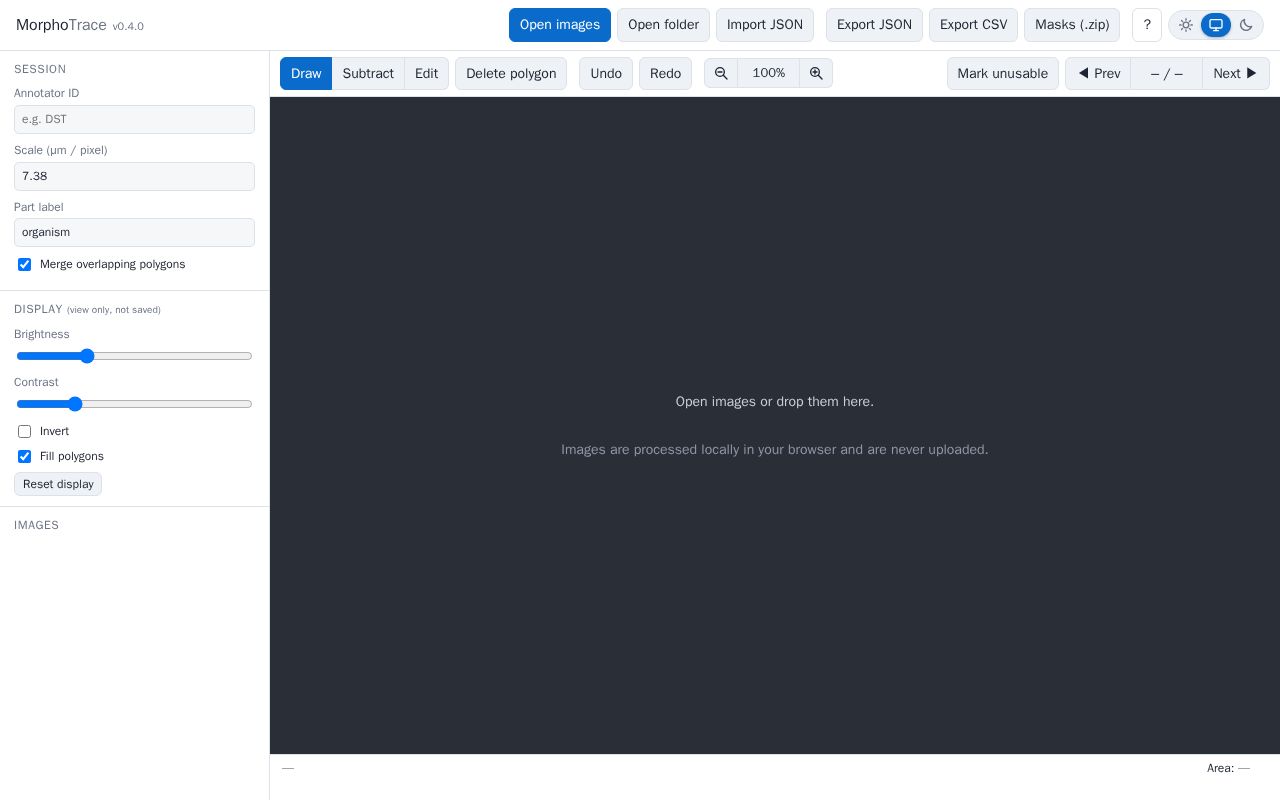Switch to Subtract mode
Viewport: 1280px width, 800px height.
coord(368,73)
